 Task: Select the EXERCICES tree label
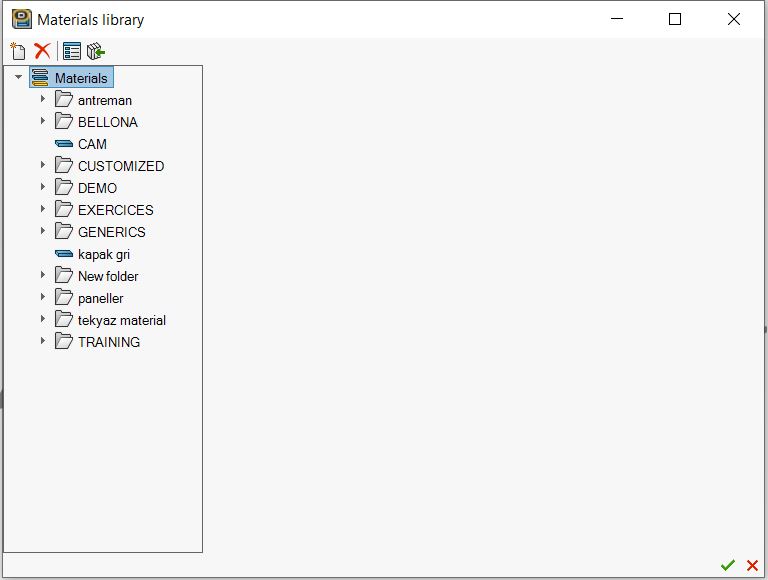coord(116,210)
